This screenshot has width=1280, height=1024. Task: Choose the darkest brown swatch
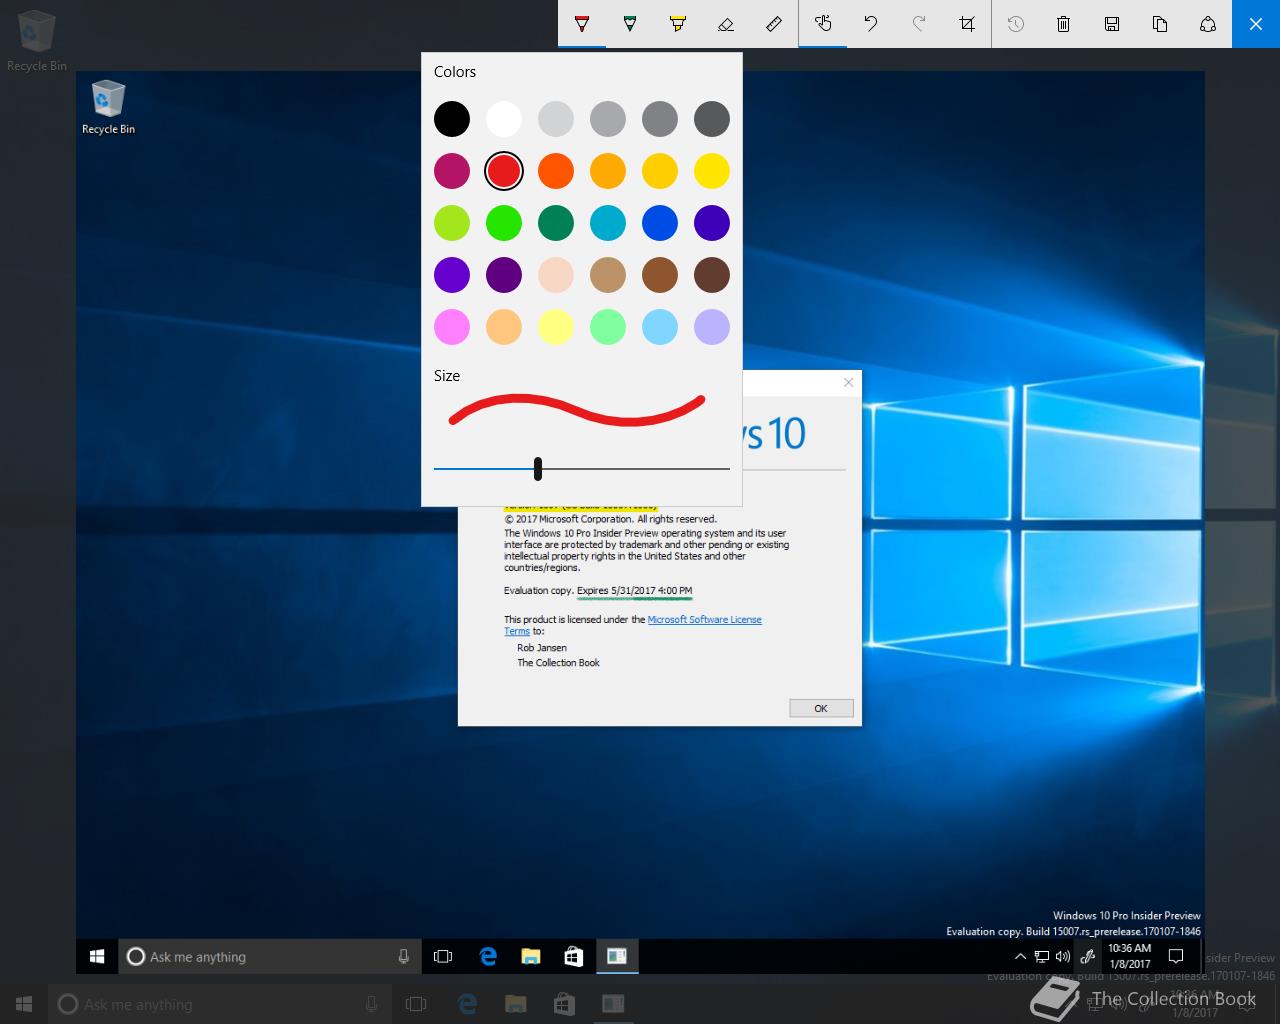point(712,275)
